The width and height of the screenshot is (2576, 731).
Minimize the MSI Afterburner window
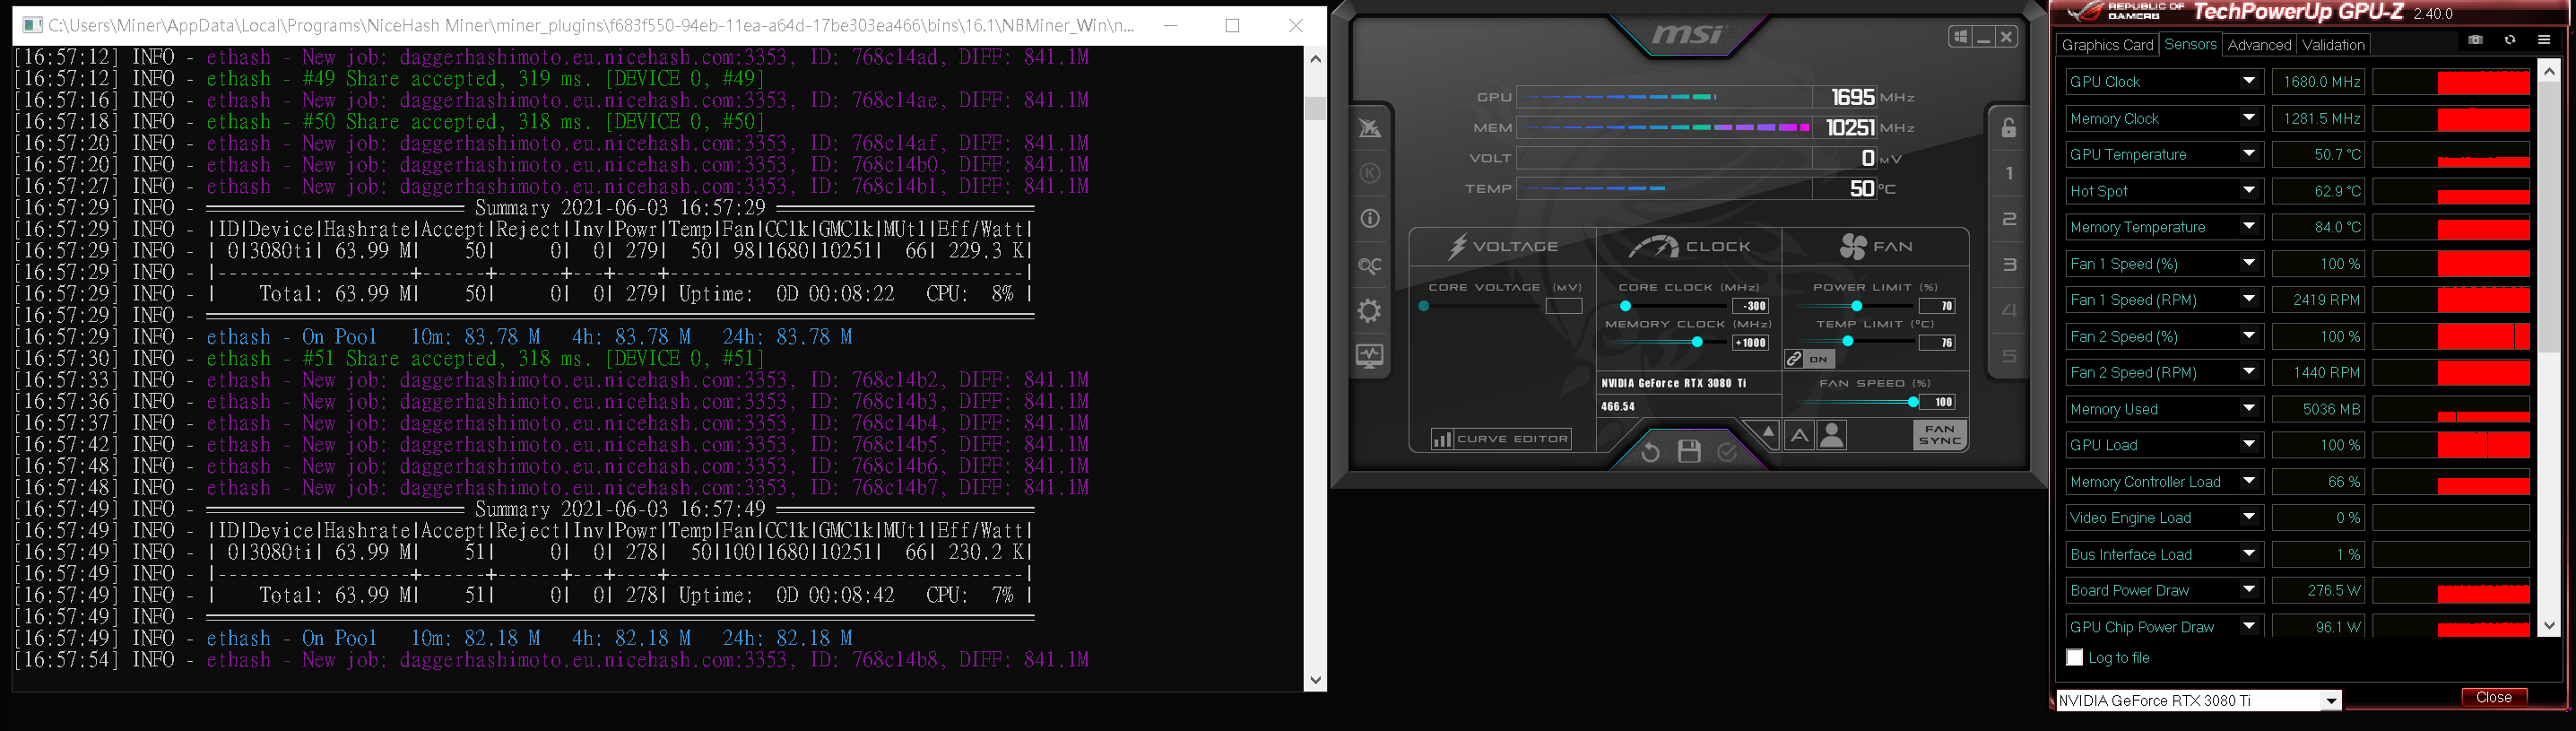[1983, 37]
